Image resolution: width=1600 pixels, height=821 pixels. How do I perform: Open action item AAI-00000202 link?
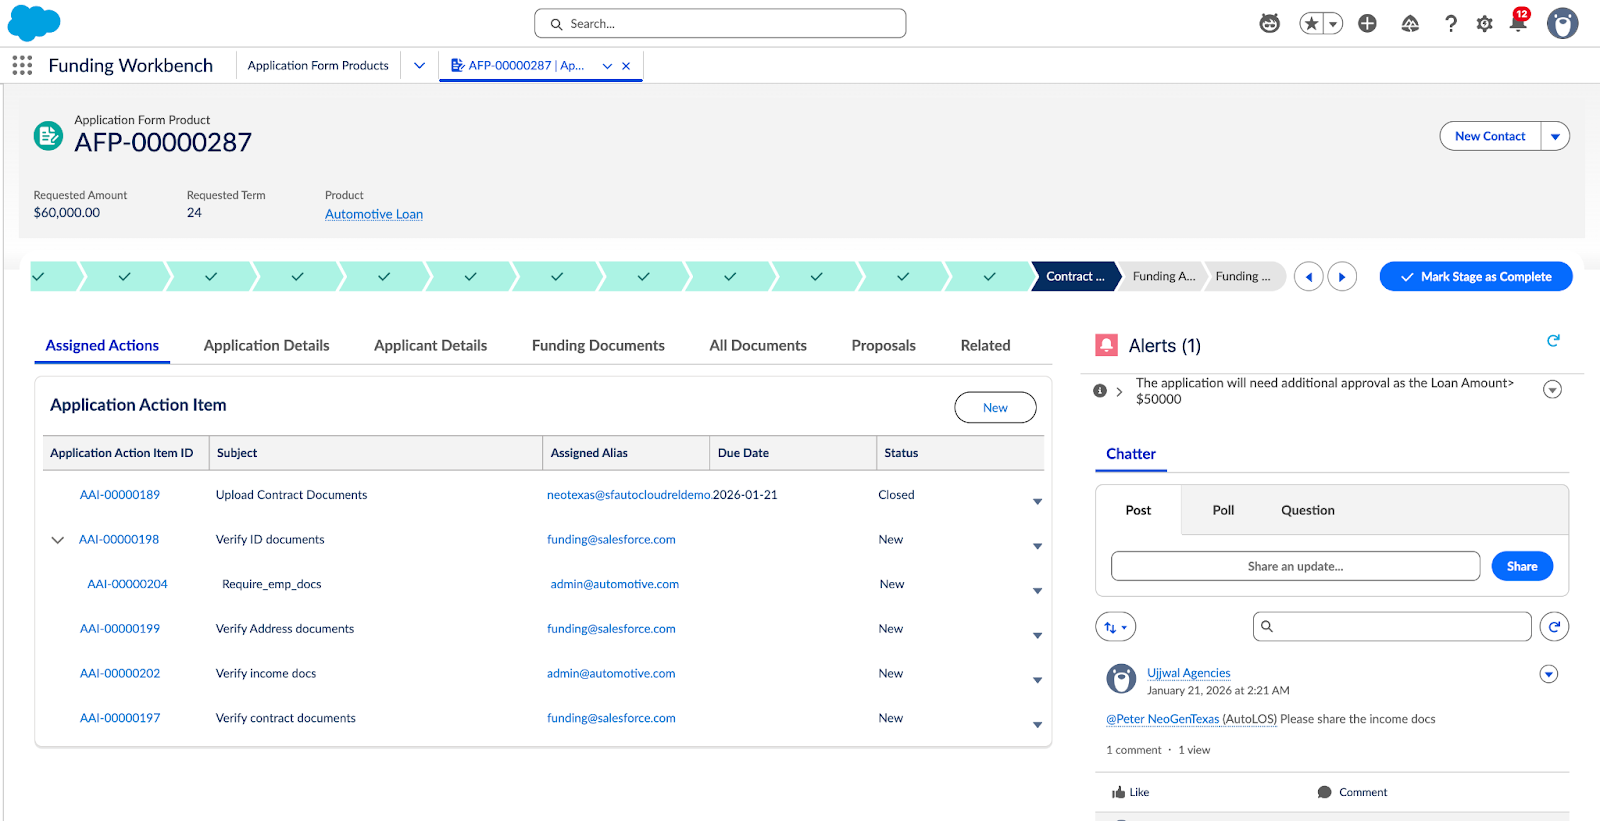point(120,674)
